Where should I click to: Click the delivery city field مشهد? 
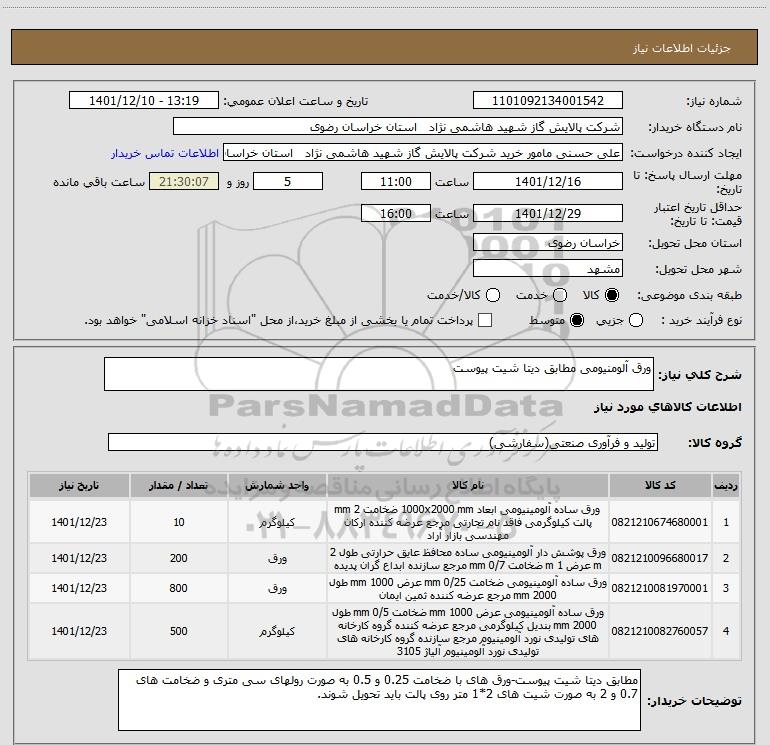click(548, 269)
